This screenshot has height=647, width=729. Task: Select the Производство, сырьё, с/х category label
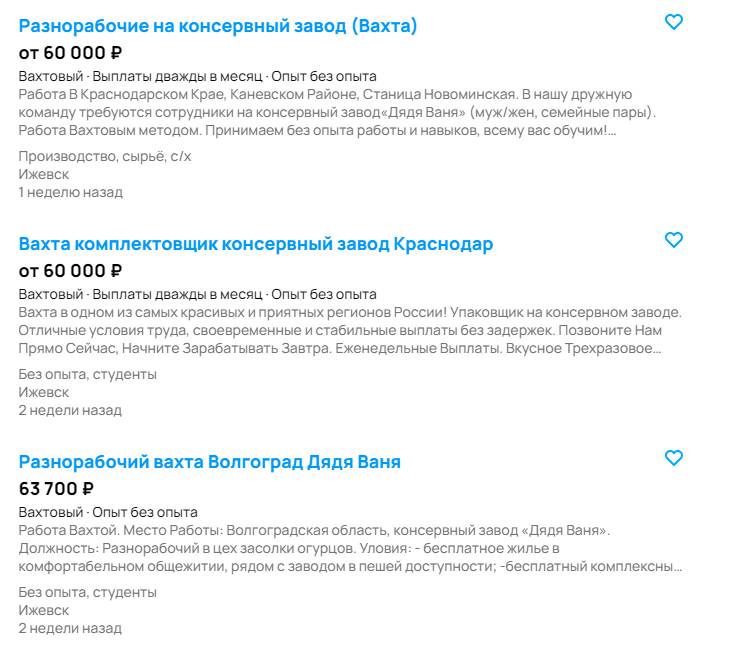105,156
